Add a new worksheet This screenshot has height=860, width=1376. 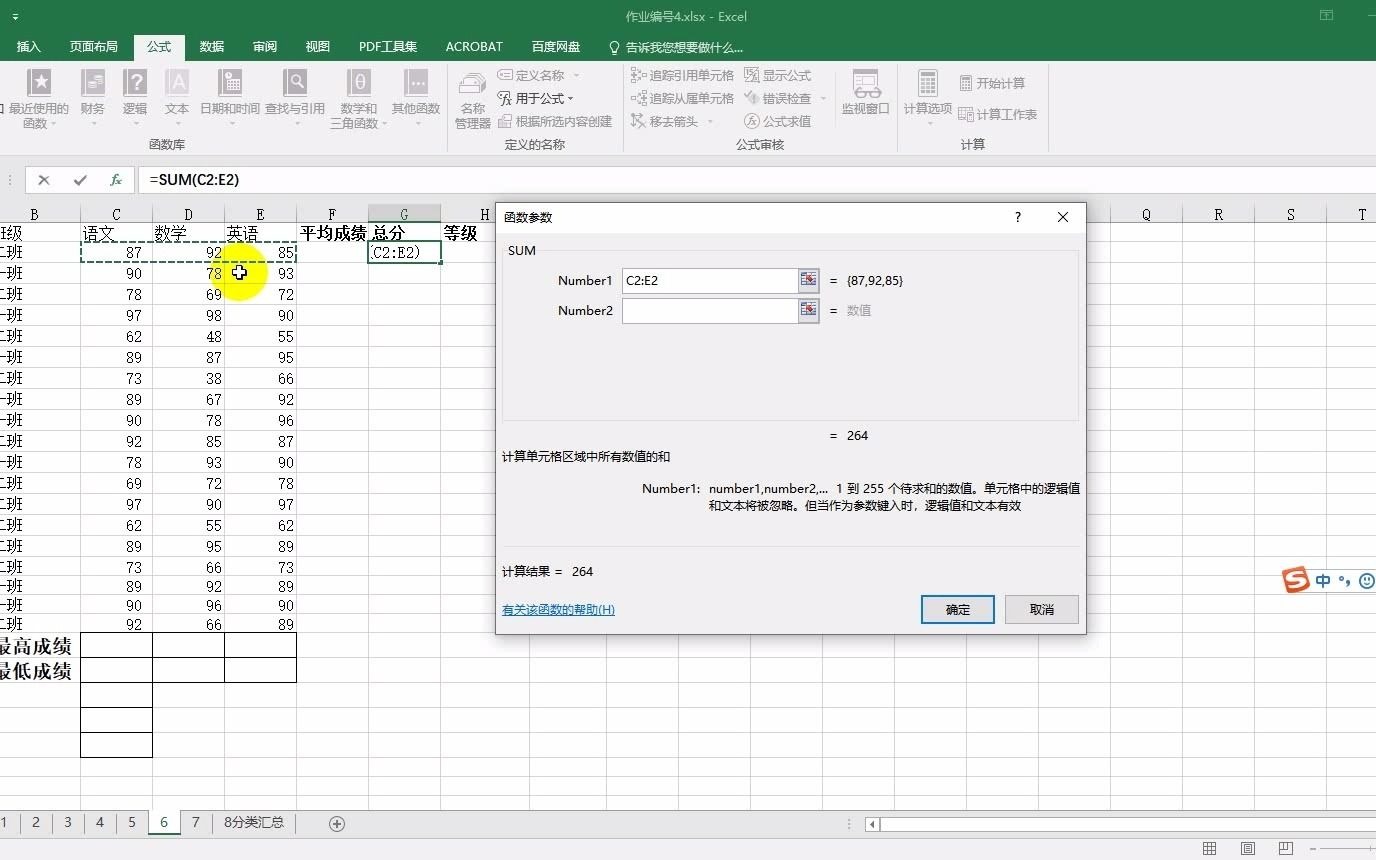pos(337,824)
